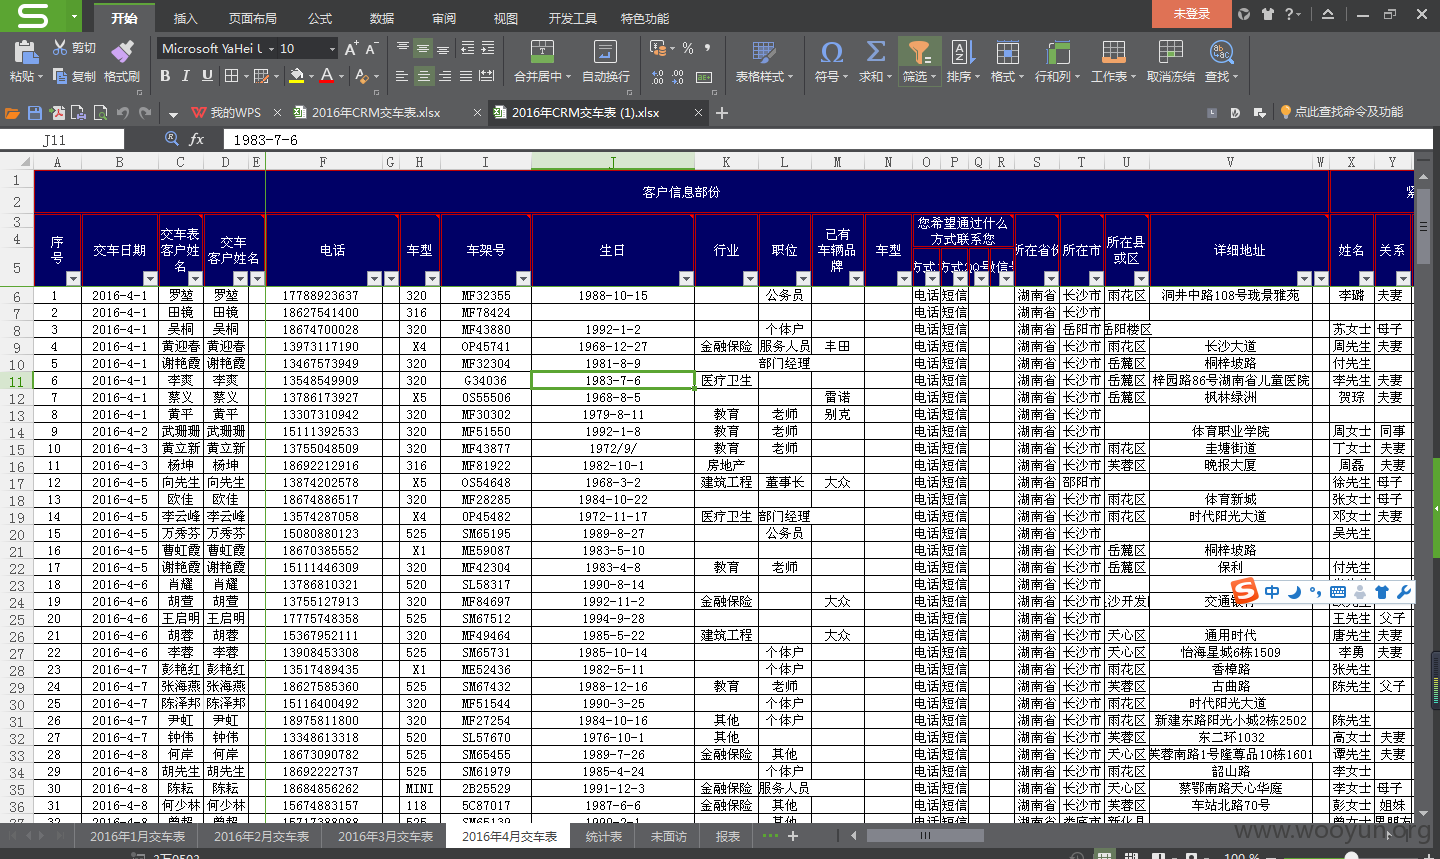Increase font size with A+ icon

351,48
